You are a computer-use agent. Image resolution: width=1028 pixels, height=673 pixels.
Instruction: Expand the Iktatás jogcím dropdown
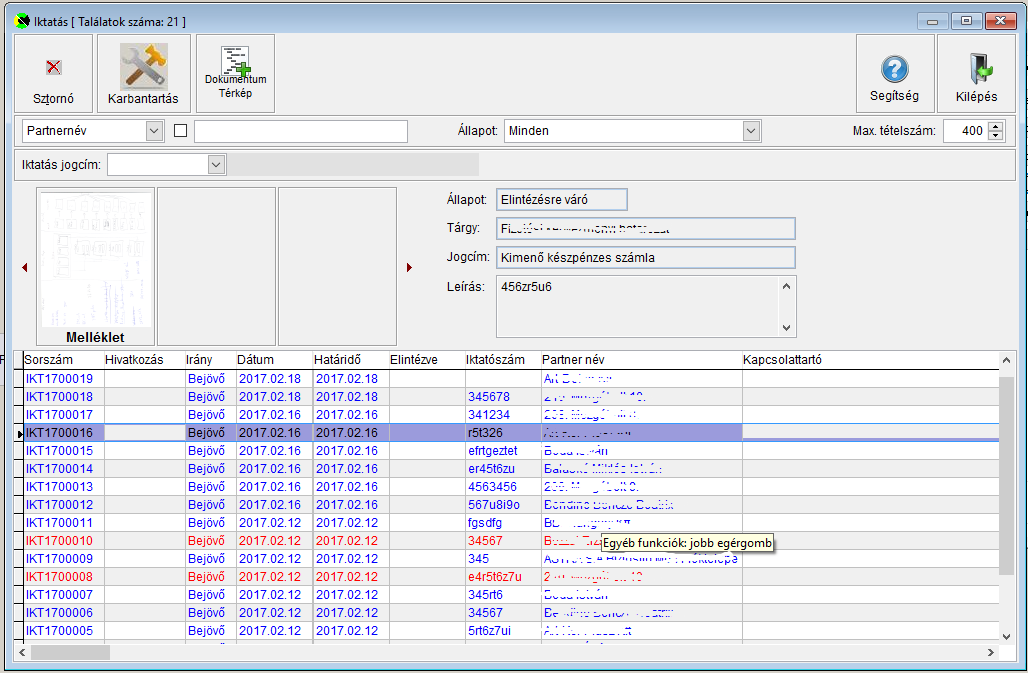[216, 164]
